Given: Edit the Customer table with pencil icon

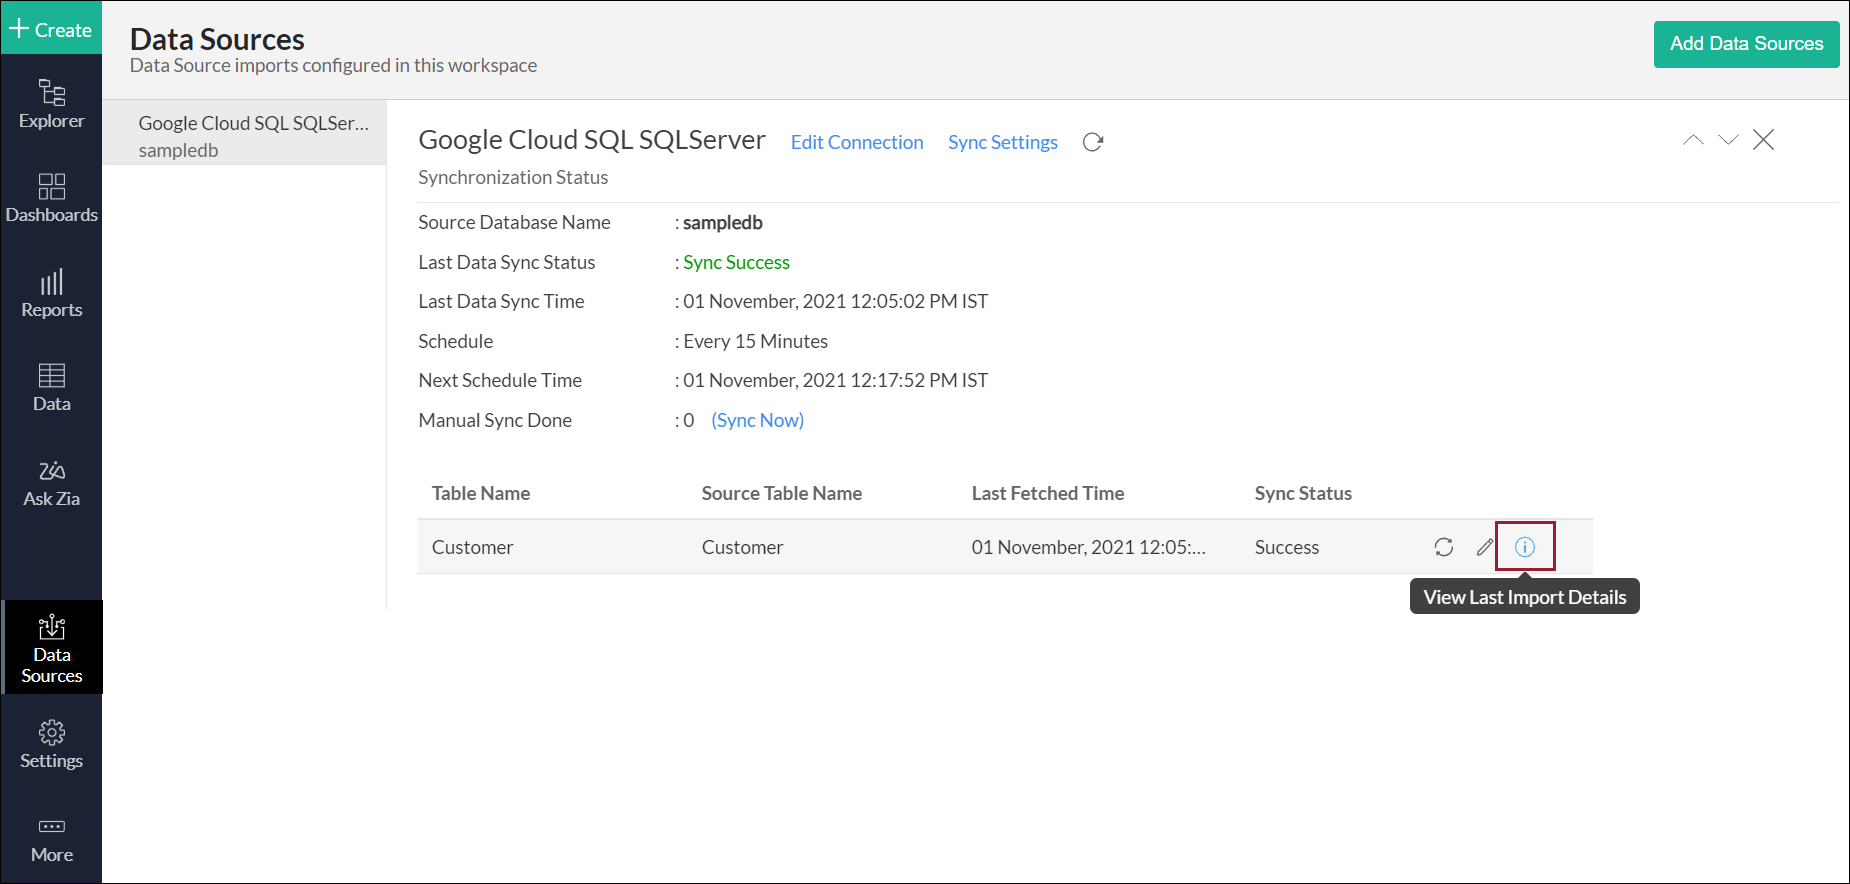Looking at the screenshot, I should [1485, 547].
